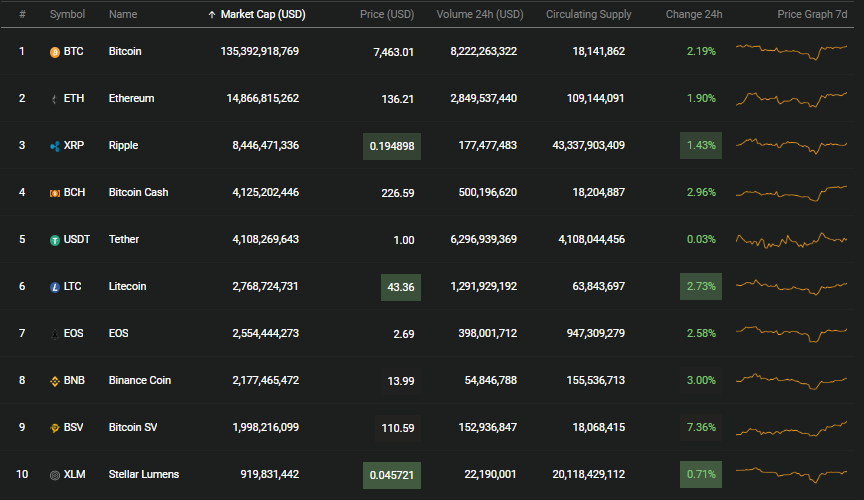Click Tether volume 6,296,939,369
This screenshot has width=864, height=500.
point(483,239)
